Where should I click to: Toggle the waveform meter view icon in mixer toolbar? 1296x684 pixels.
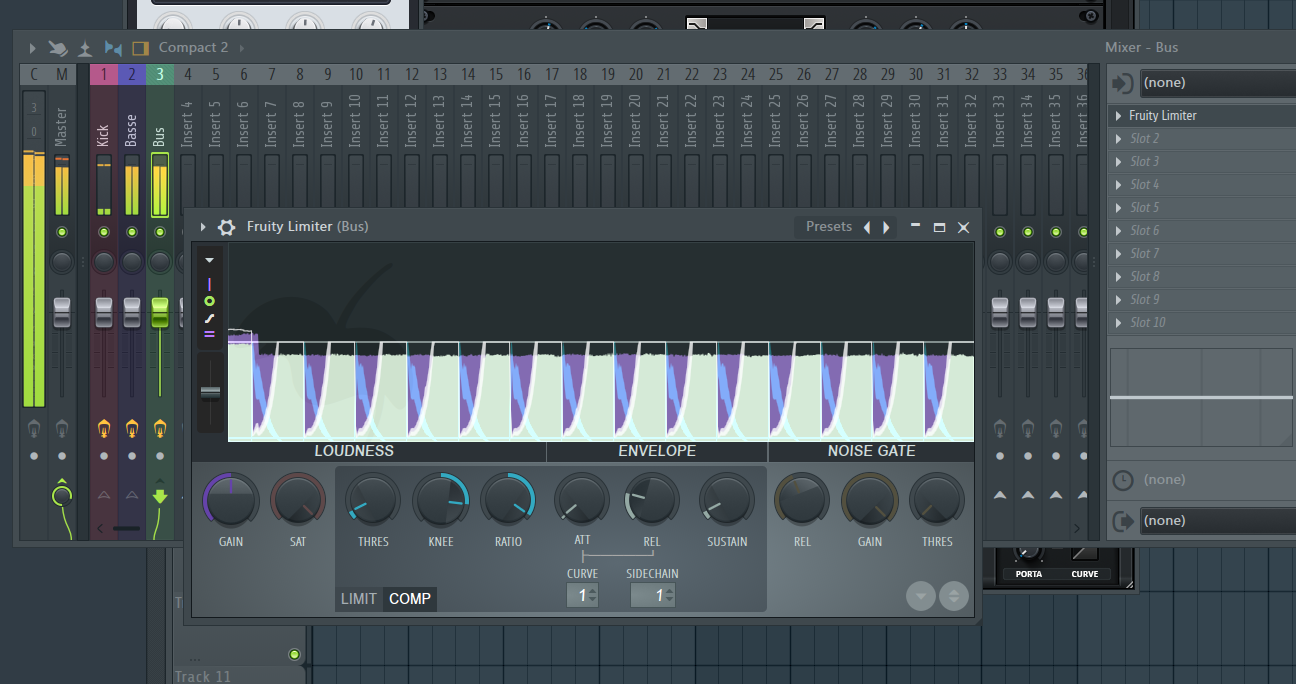pyautogui.click(x=113, y=47)
